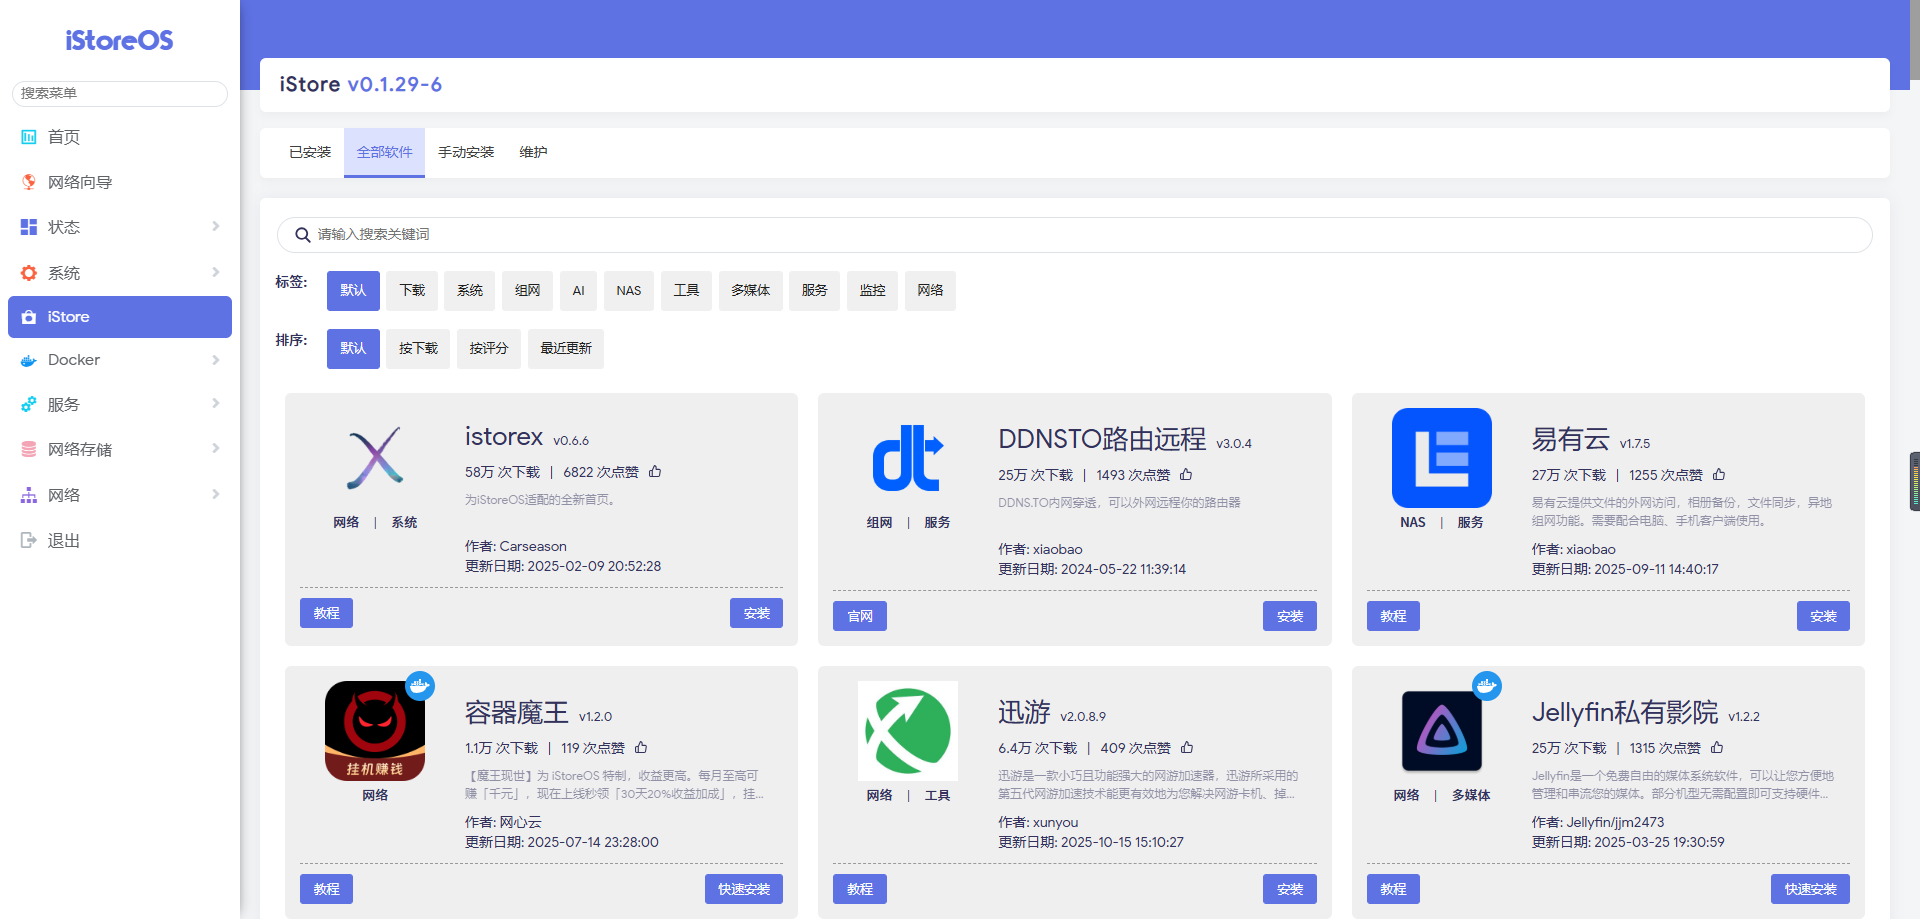Expand the Docker sidebar menu
The height and width of the screenshot is (919, 1920).
[119, 360]
